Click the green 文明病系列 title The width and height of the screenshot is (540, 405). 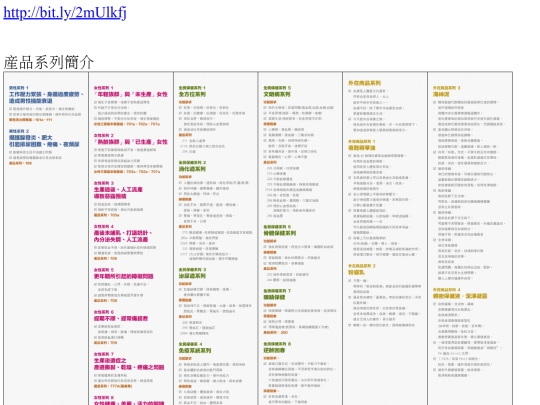click(x=277, y=94)
